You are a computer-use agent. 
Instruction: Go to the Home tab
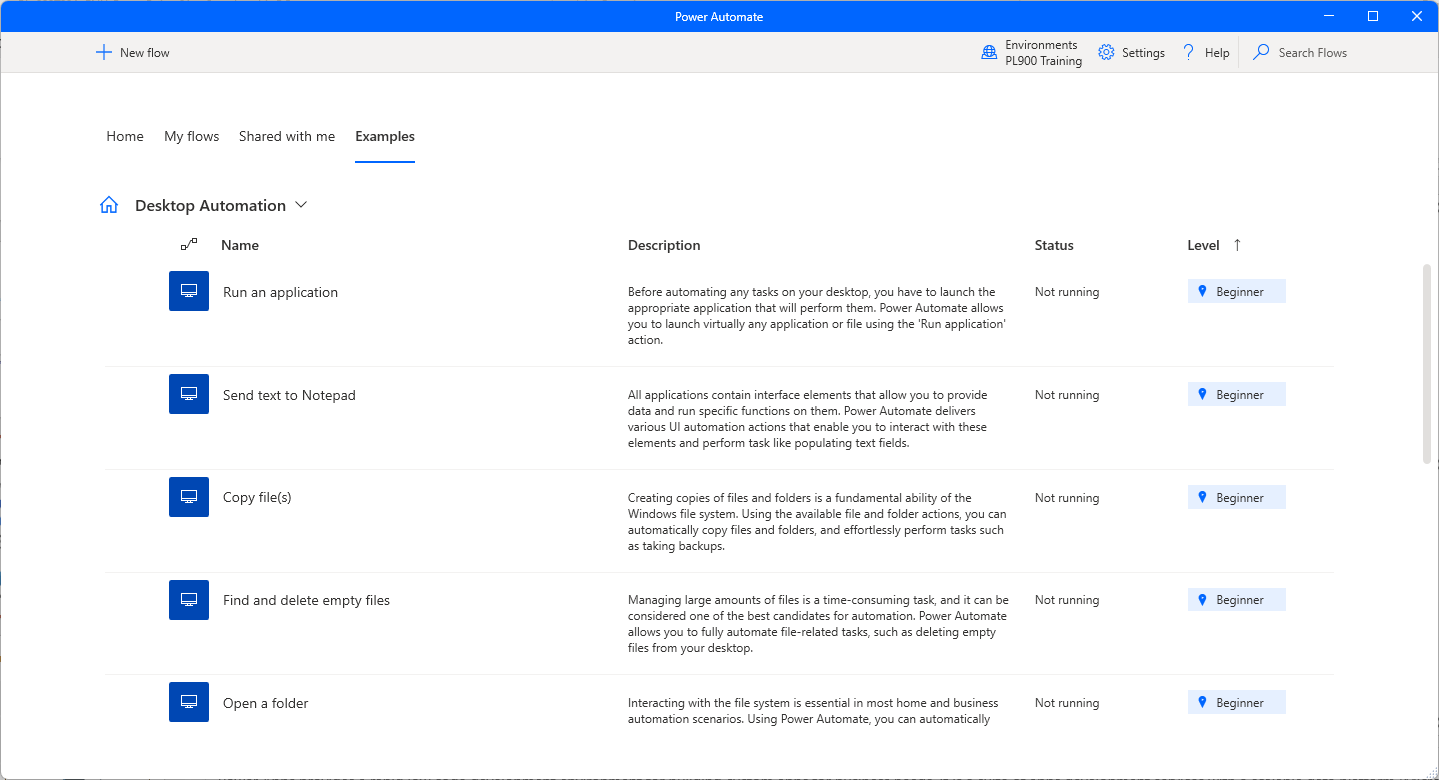(x=125, y=136)
